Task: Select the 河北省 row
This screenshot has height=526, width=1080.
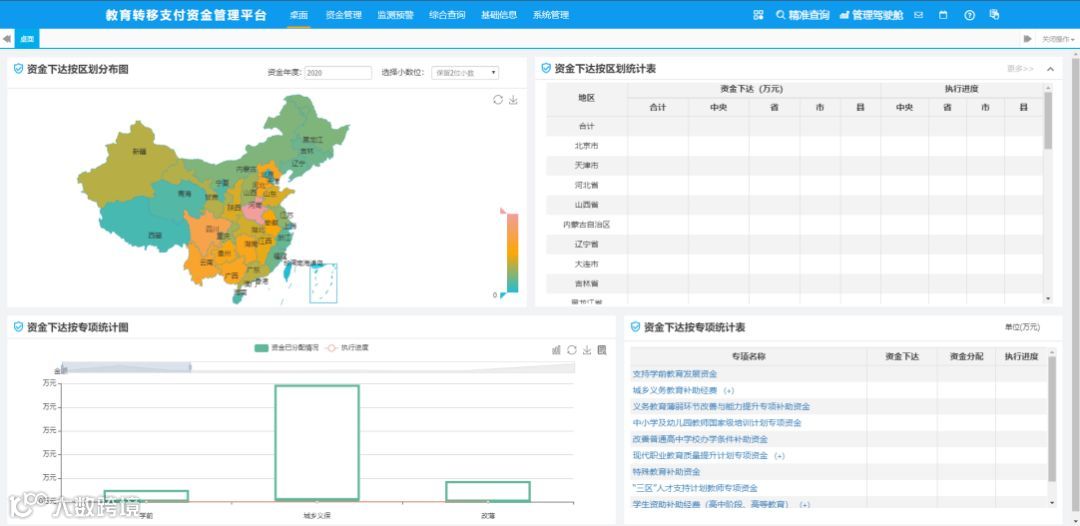Action: tap(795, 186)
